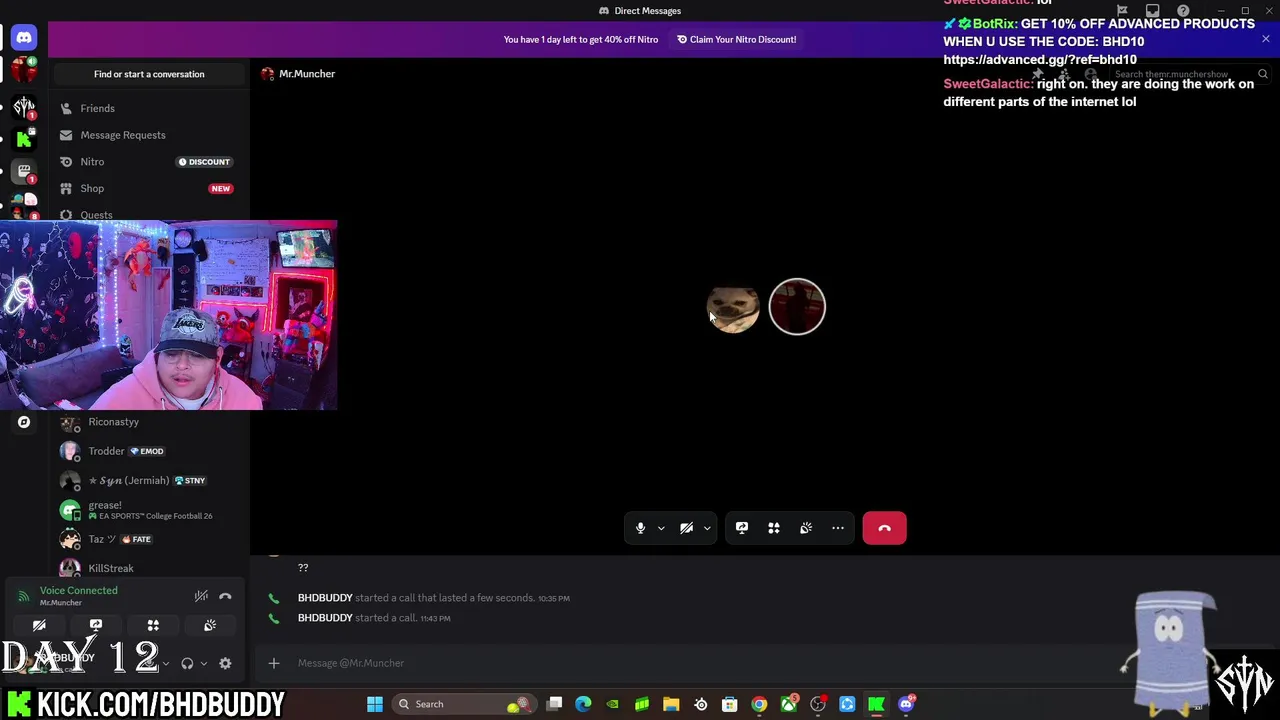Image resolution: width=1280 pixels, height=720 pixels.
Task: Click Voice Connected status text
Action: (x=78, y=590)
